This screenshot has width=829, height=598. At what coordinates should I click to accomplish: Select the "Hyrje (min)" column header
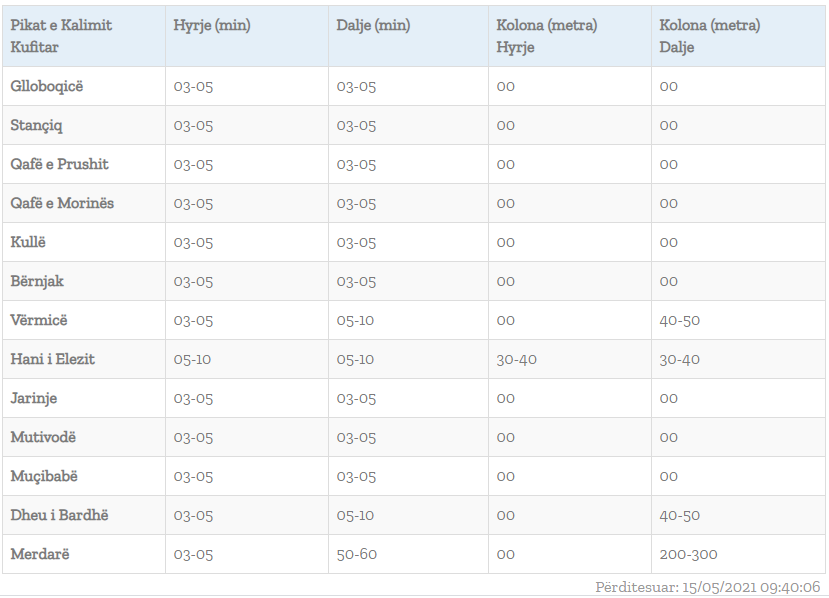[212, 26]
